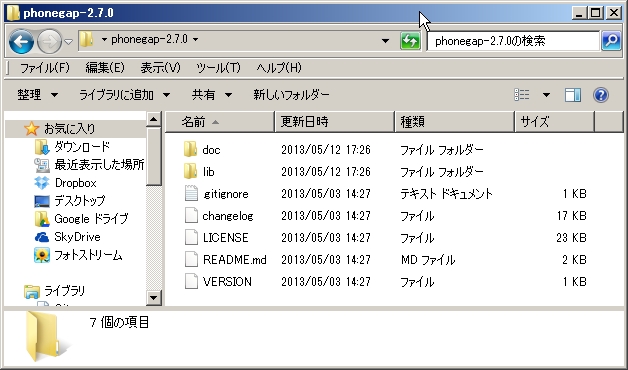
Task: Click MD ファイル type of README.md
Action: point(428,260)
